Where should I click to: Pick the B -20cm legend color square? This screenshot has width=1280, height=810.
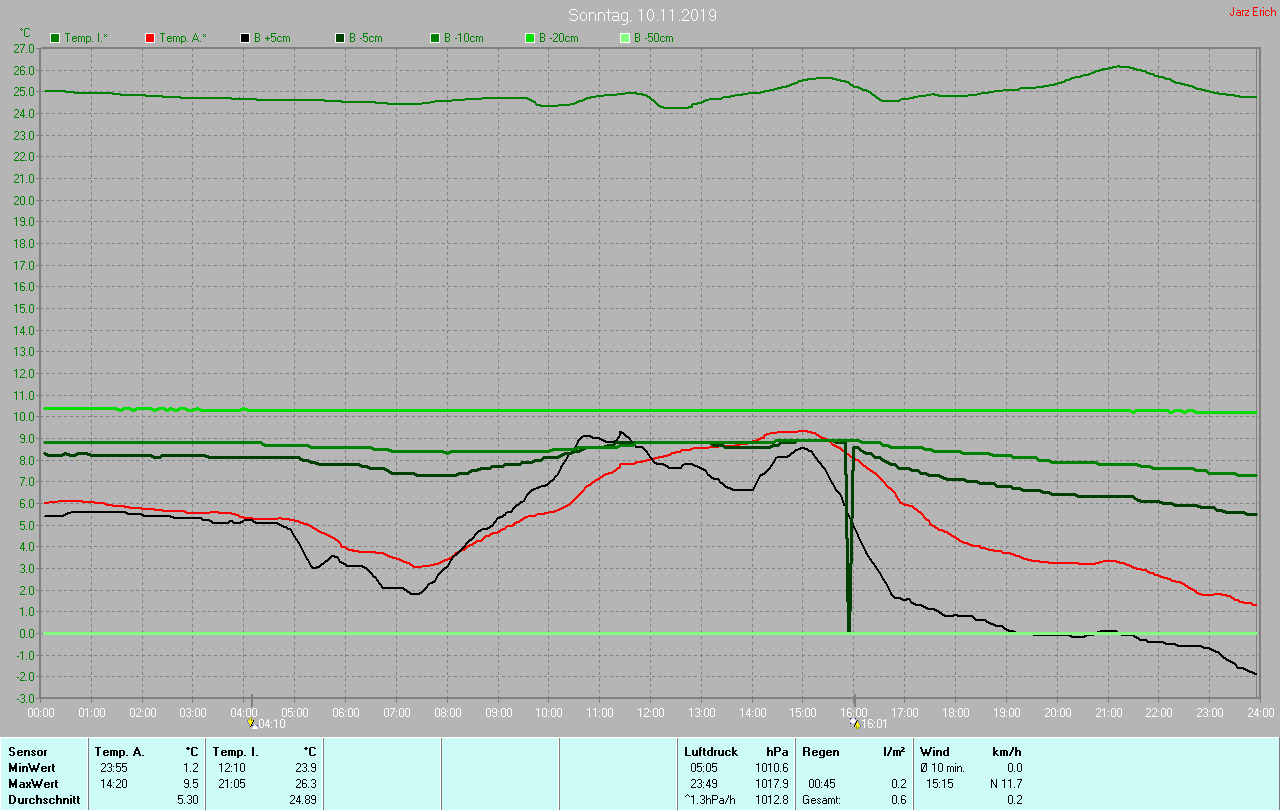[530, 38]
